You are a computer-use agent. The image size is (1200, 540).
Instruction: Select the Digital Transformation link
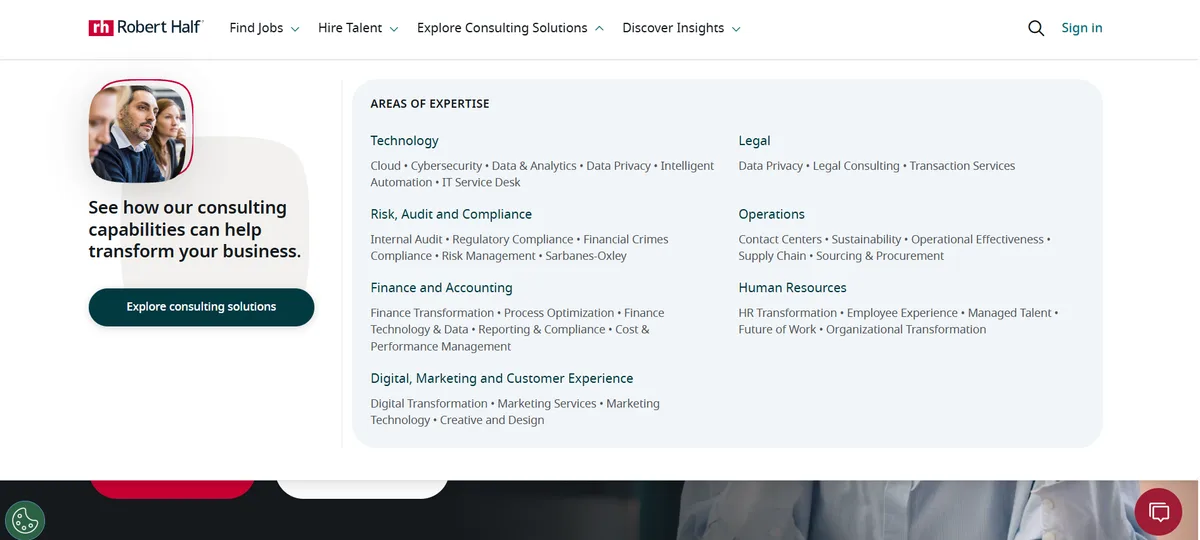[429, 404]
